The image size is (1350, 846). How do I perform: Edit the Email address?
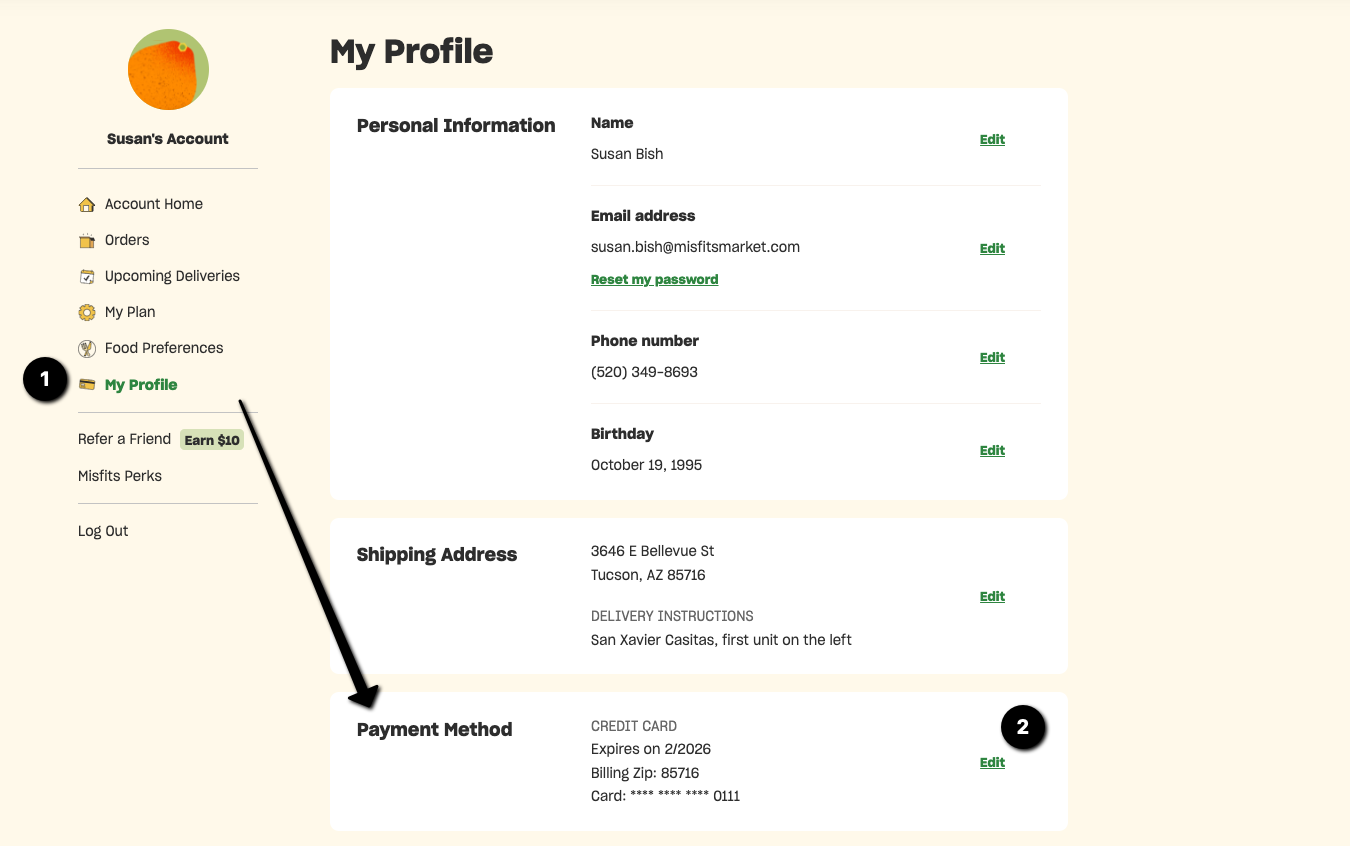992,249
